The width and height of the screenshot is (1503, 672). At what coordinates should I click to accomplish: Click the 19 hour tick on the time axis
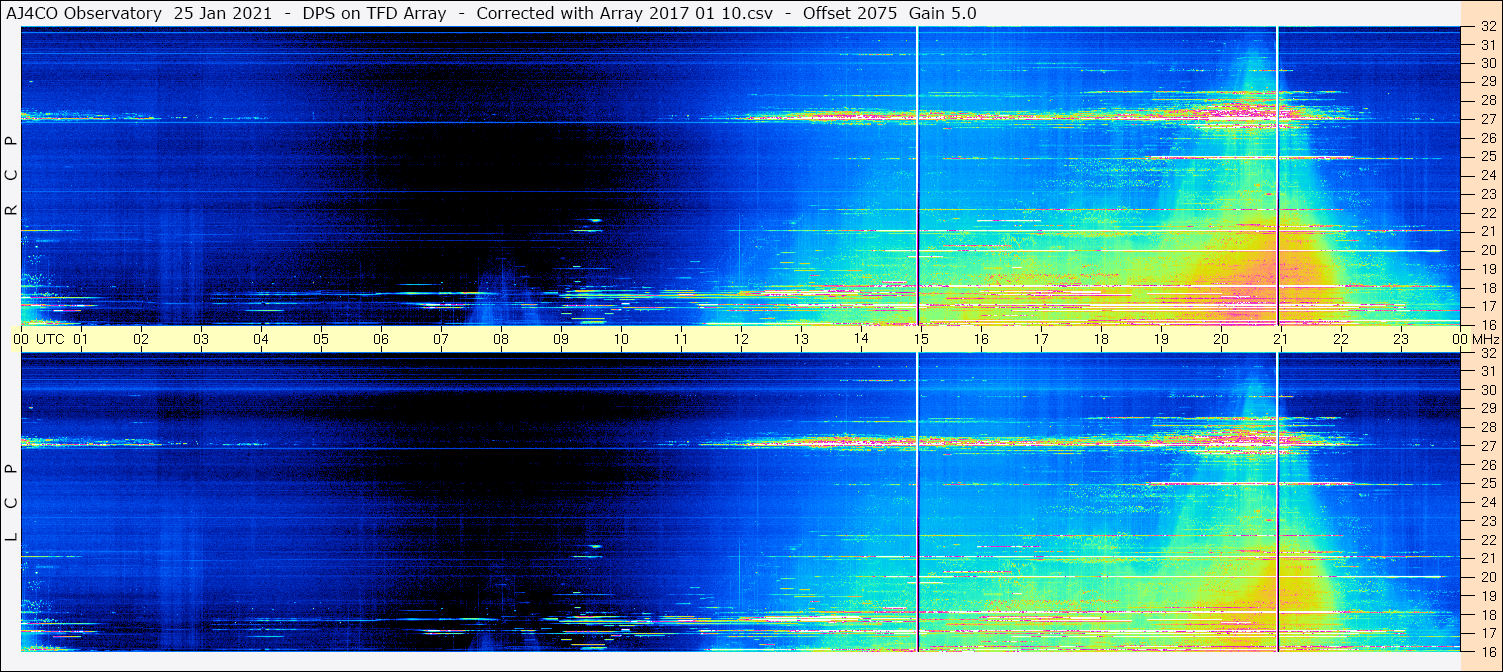[x=1161, y=339]
